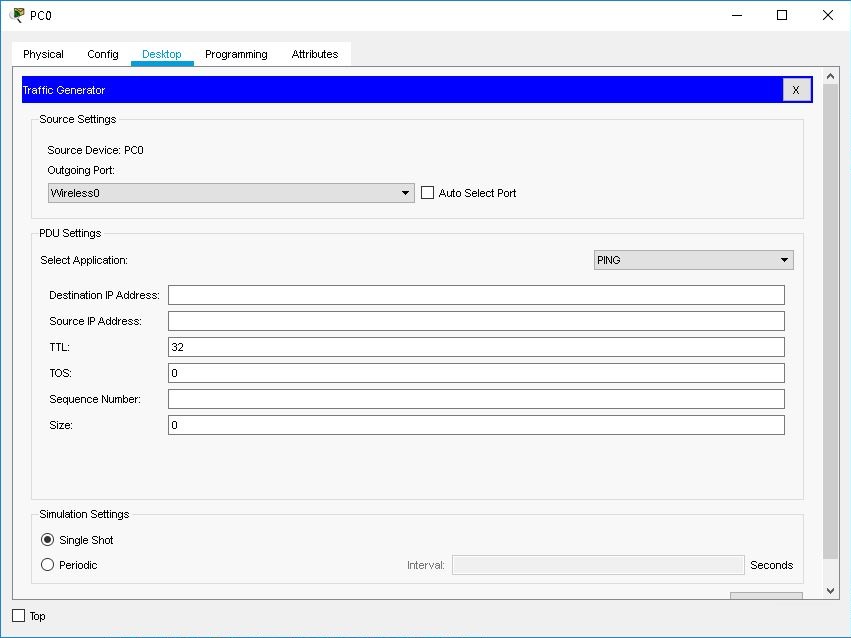The height and width of the screenshot is (638, 851).
Task: Switch to the Physical tab
Action: coord(42,54)
